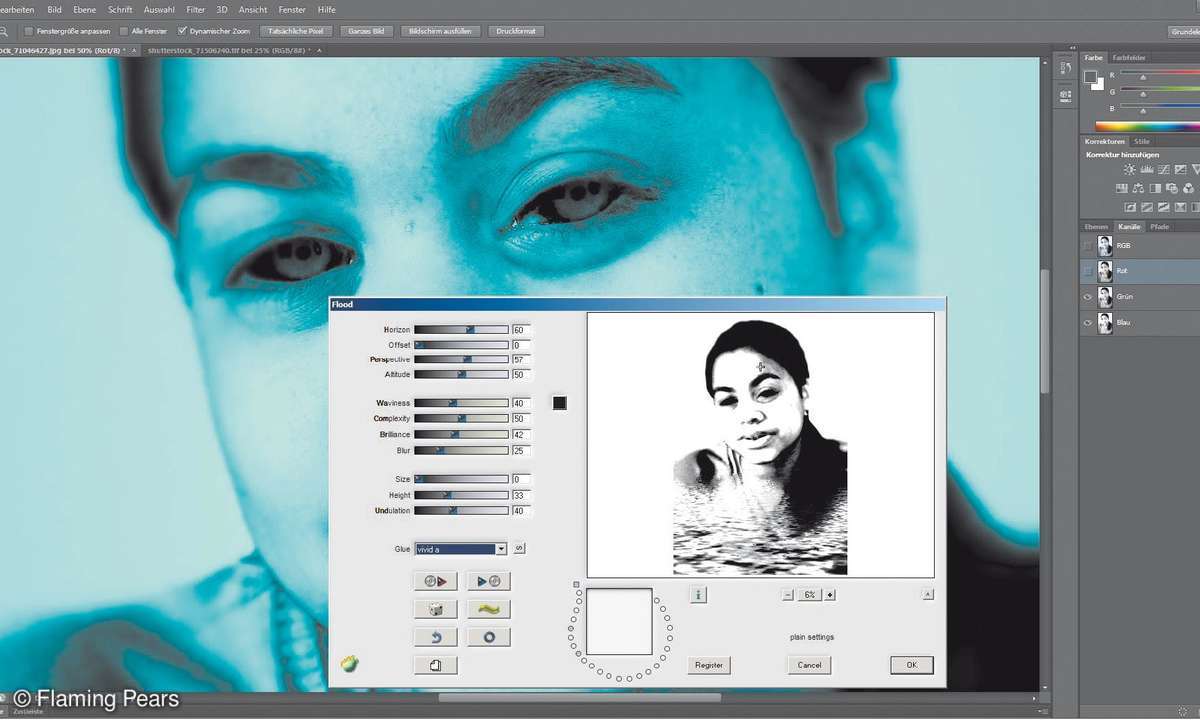
Task: Hide the Blau channel eye
Action: point(1088,323)
